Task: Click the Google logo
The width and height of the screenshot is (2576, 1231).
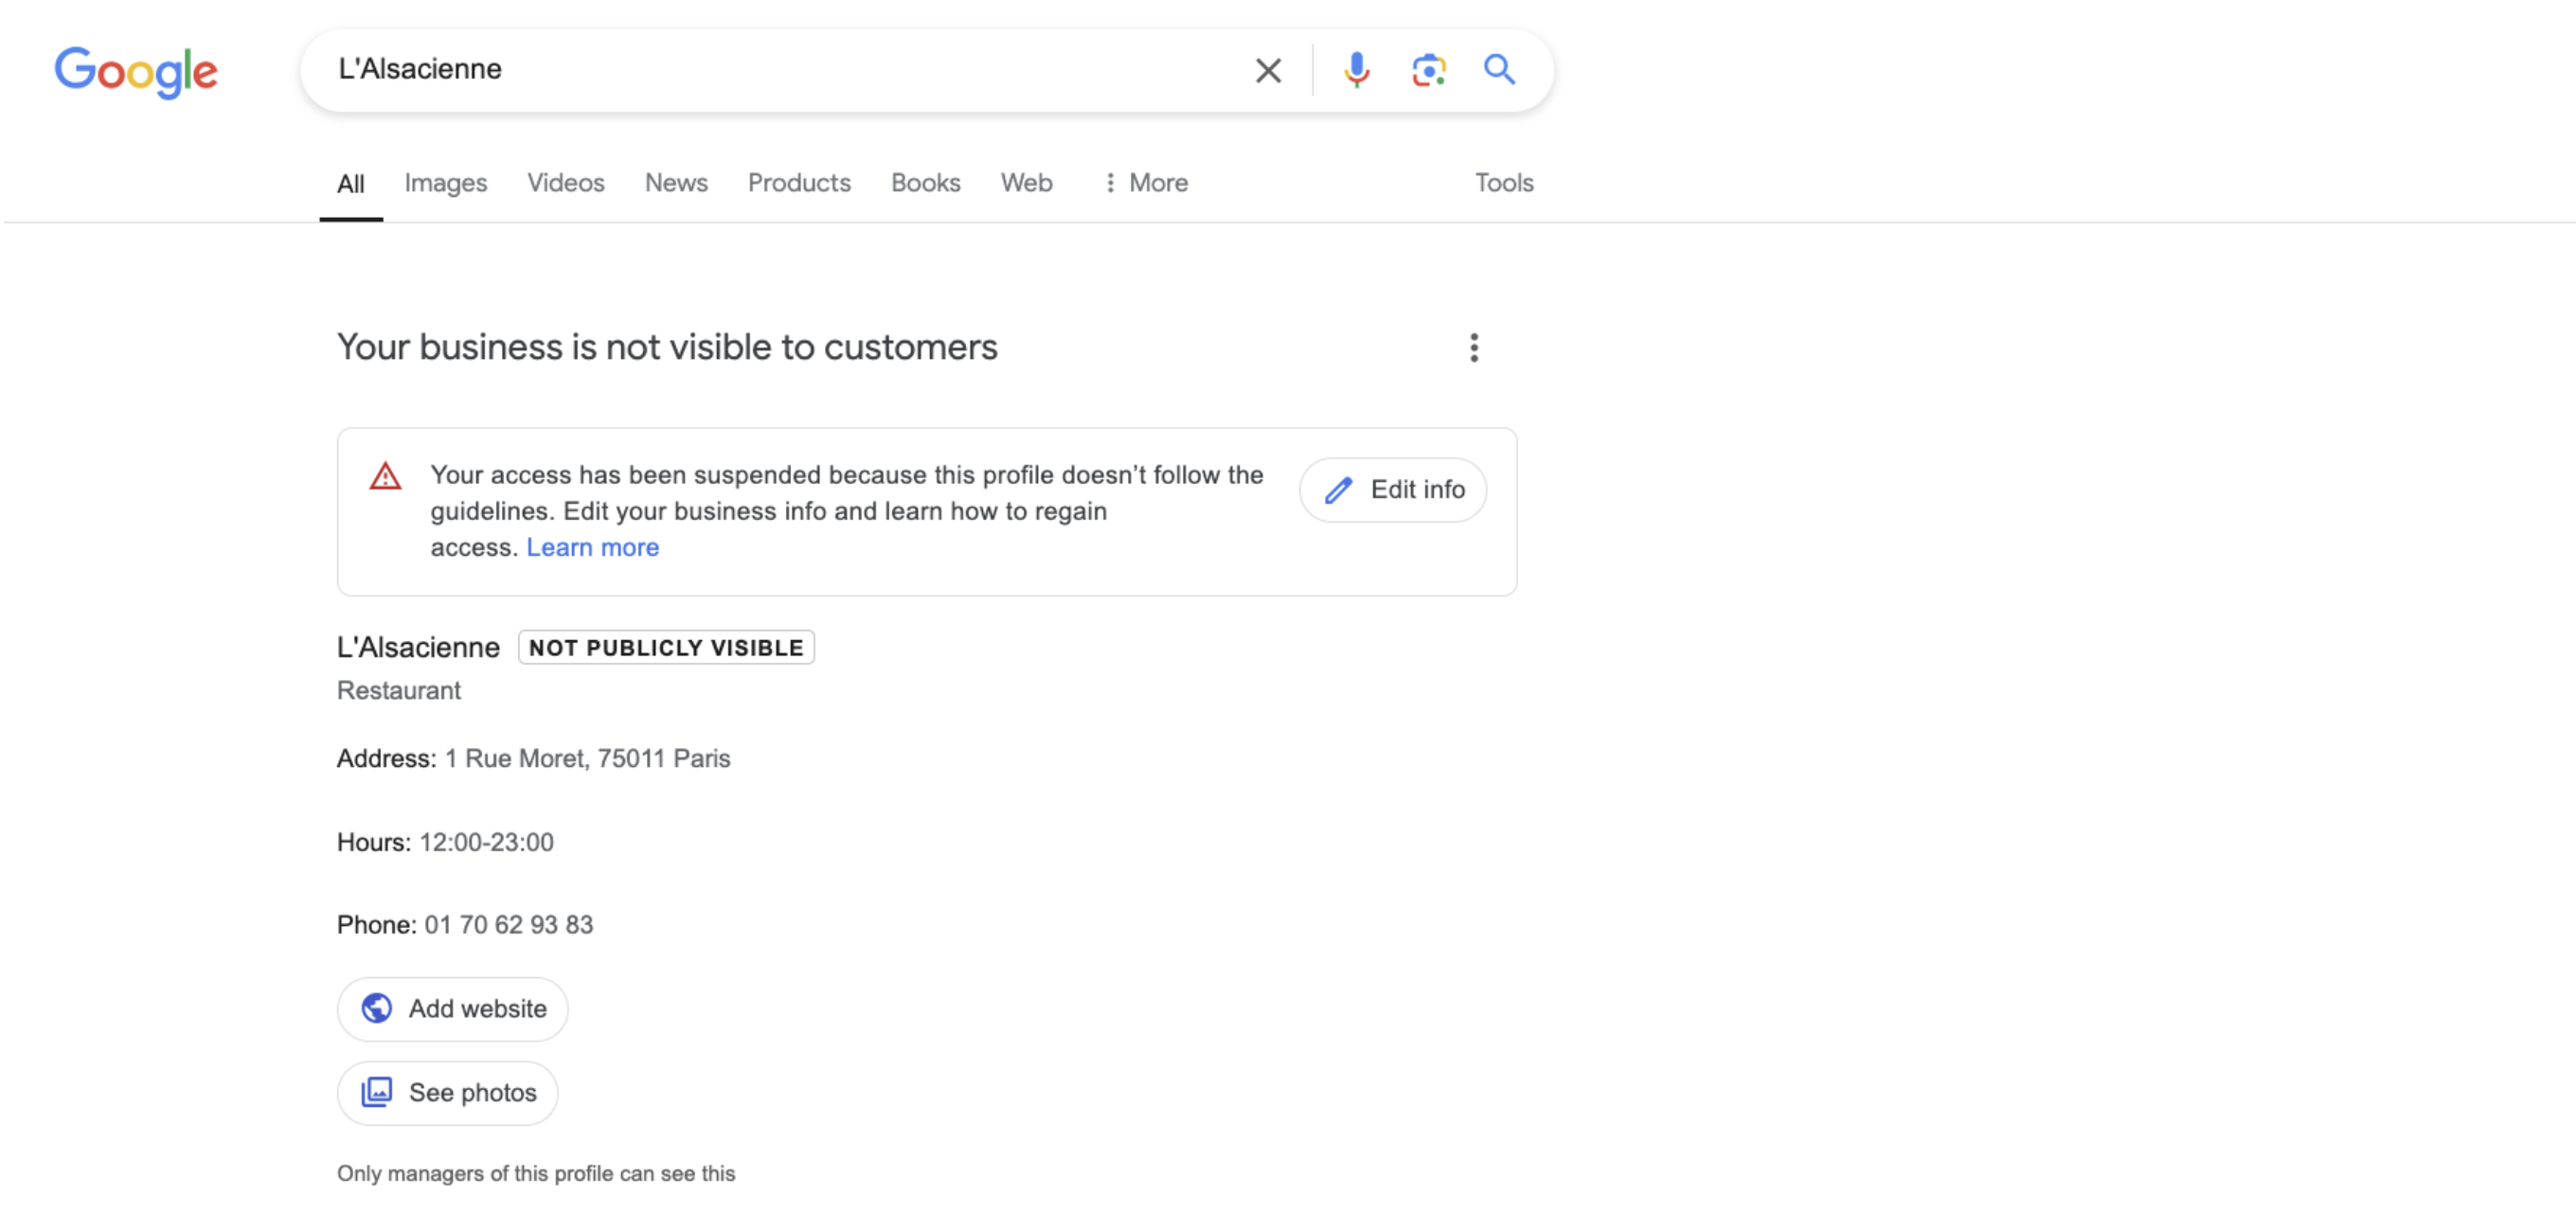Action: coord(135,71)
